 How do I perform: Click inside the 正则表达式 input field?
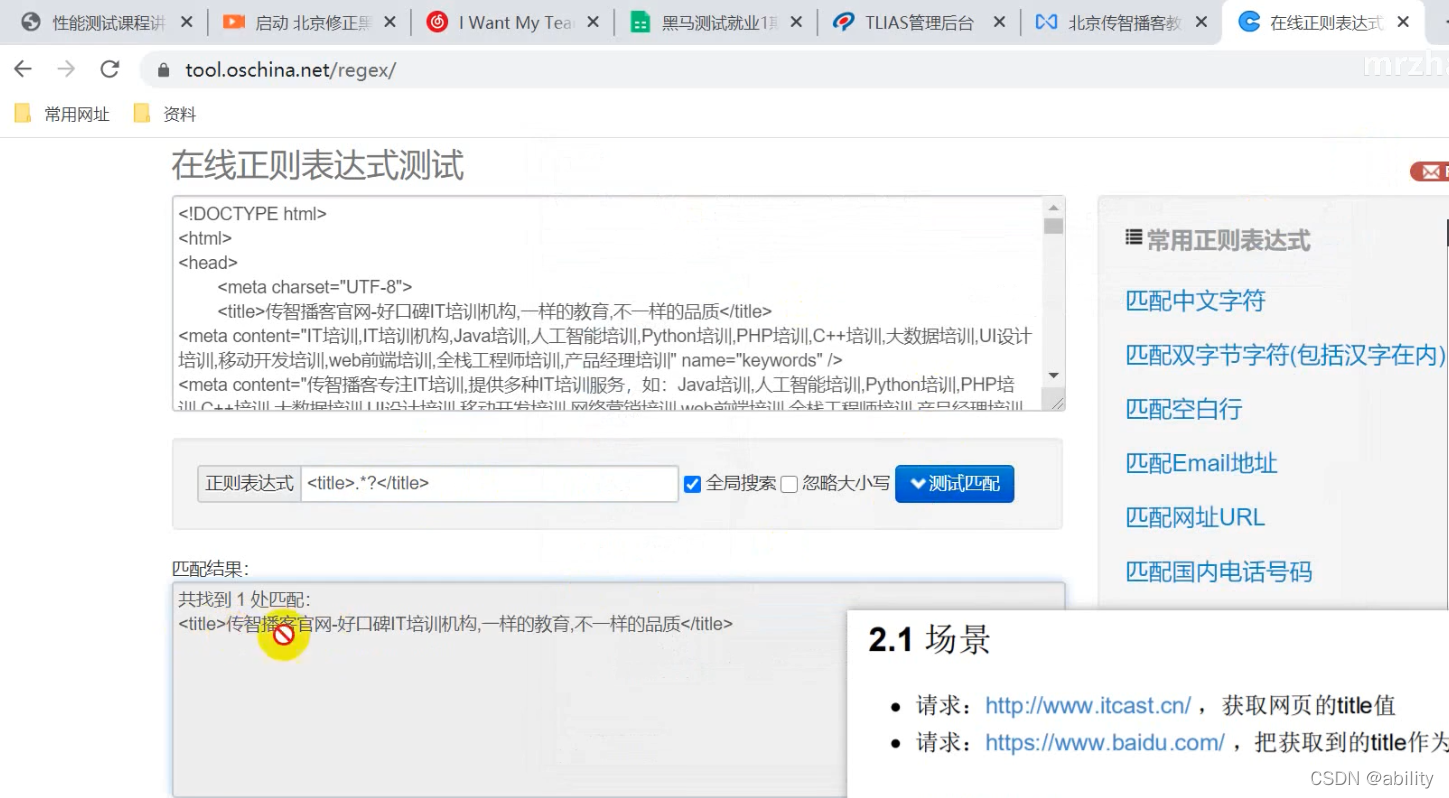click(488, 483)
